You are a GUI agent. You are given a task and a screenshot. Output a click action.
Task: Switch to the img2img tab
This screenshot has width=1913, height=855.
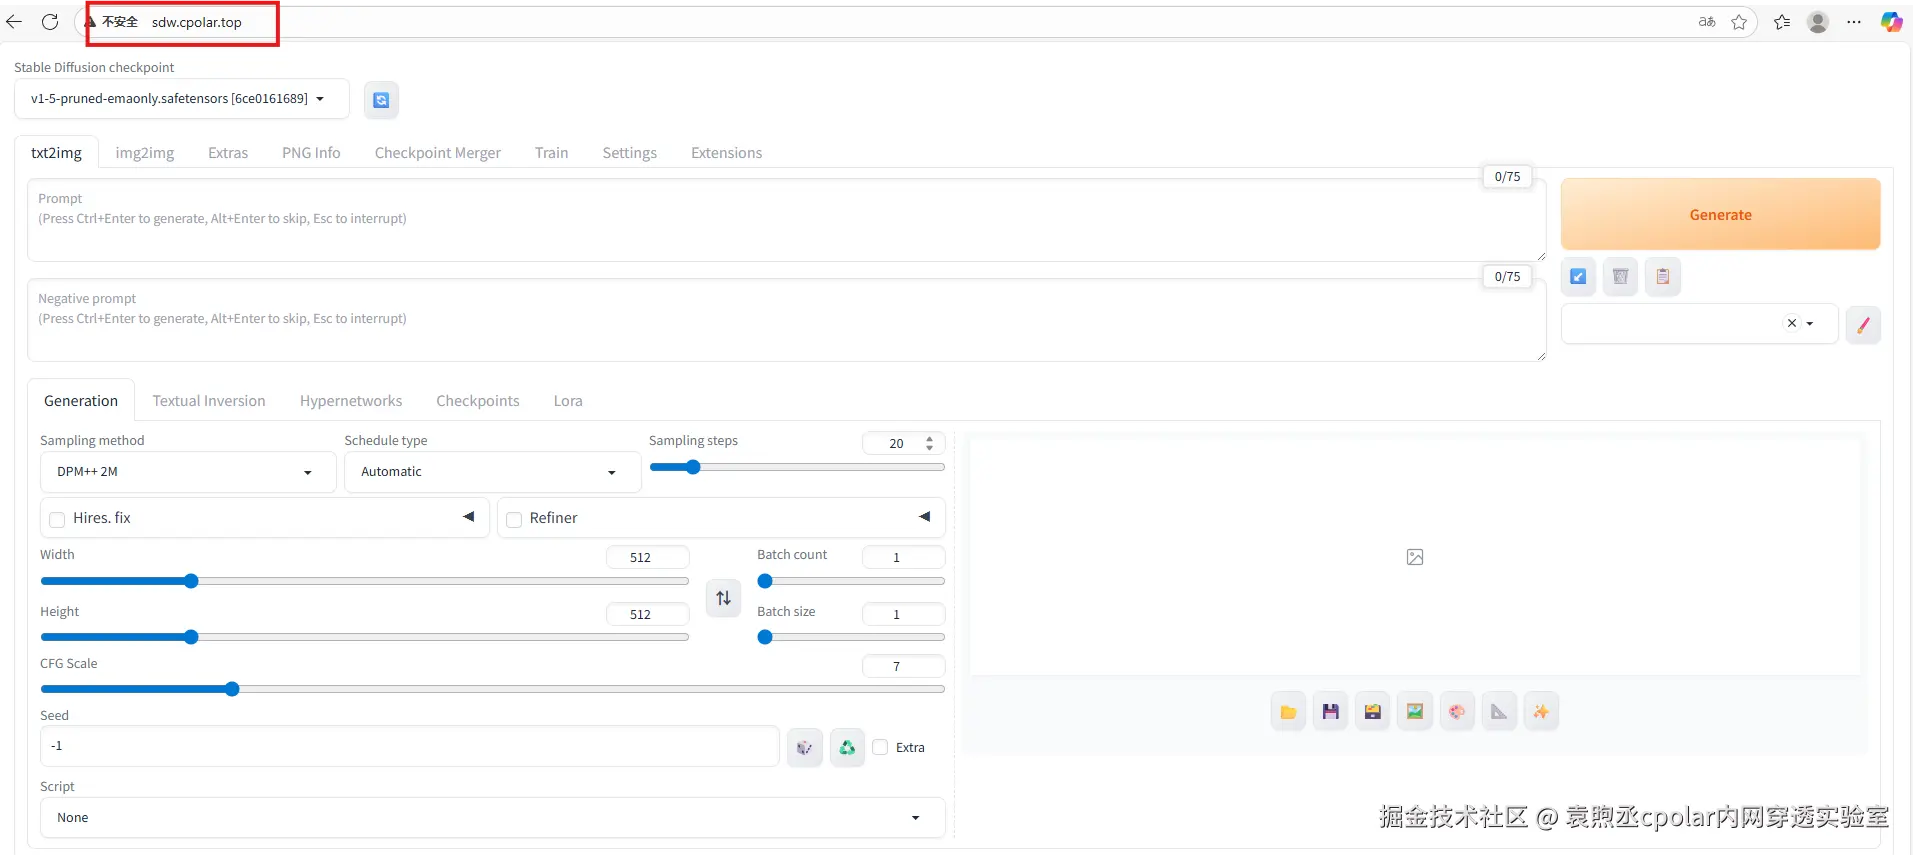tap(145, 153)
